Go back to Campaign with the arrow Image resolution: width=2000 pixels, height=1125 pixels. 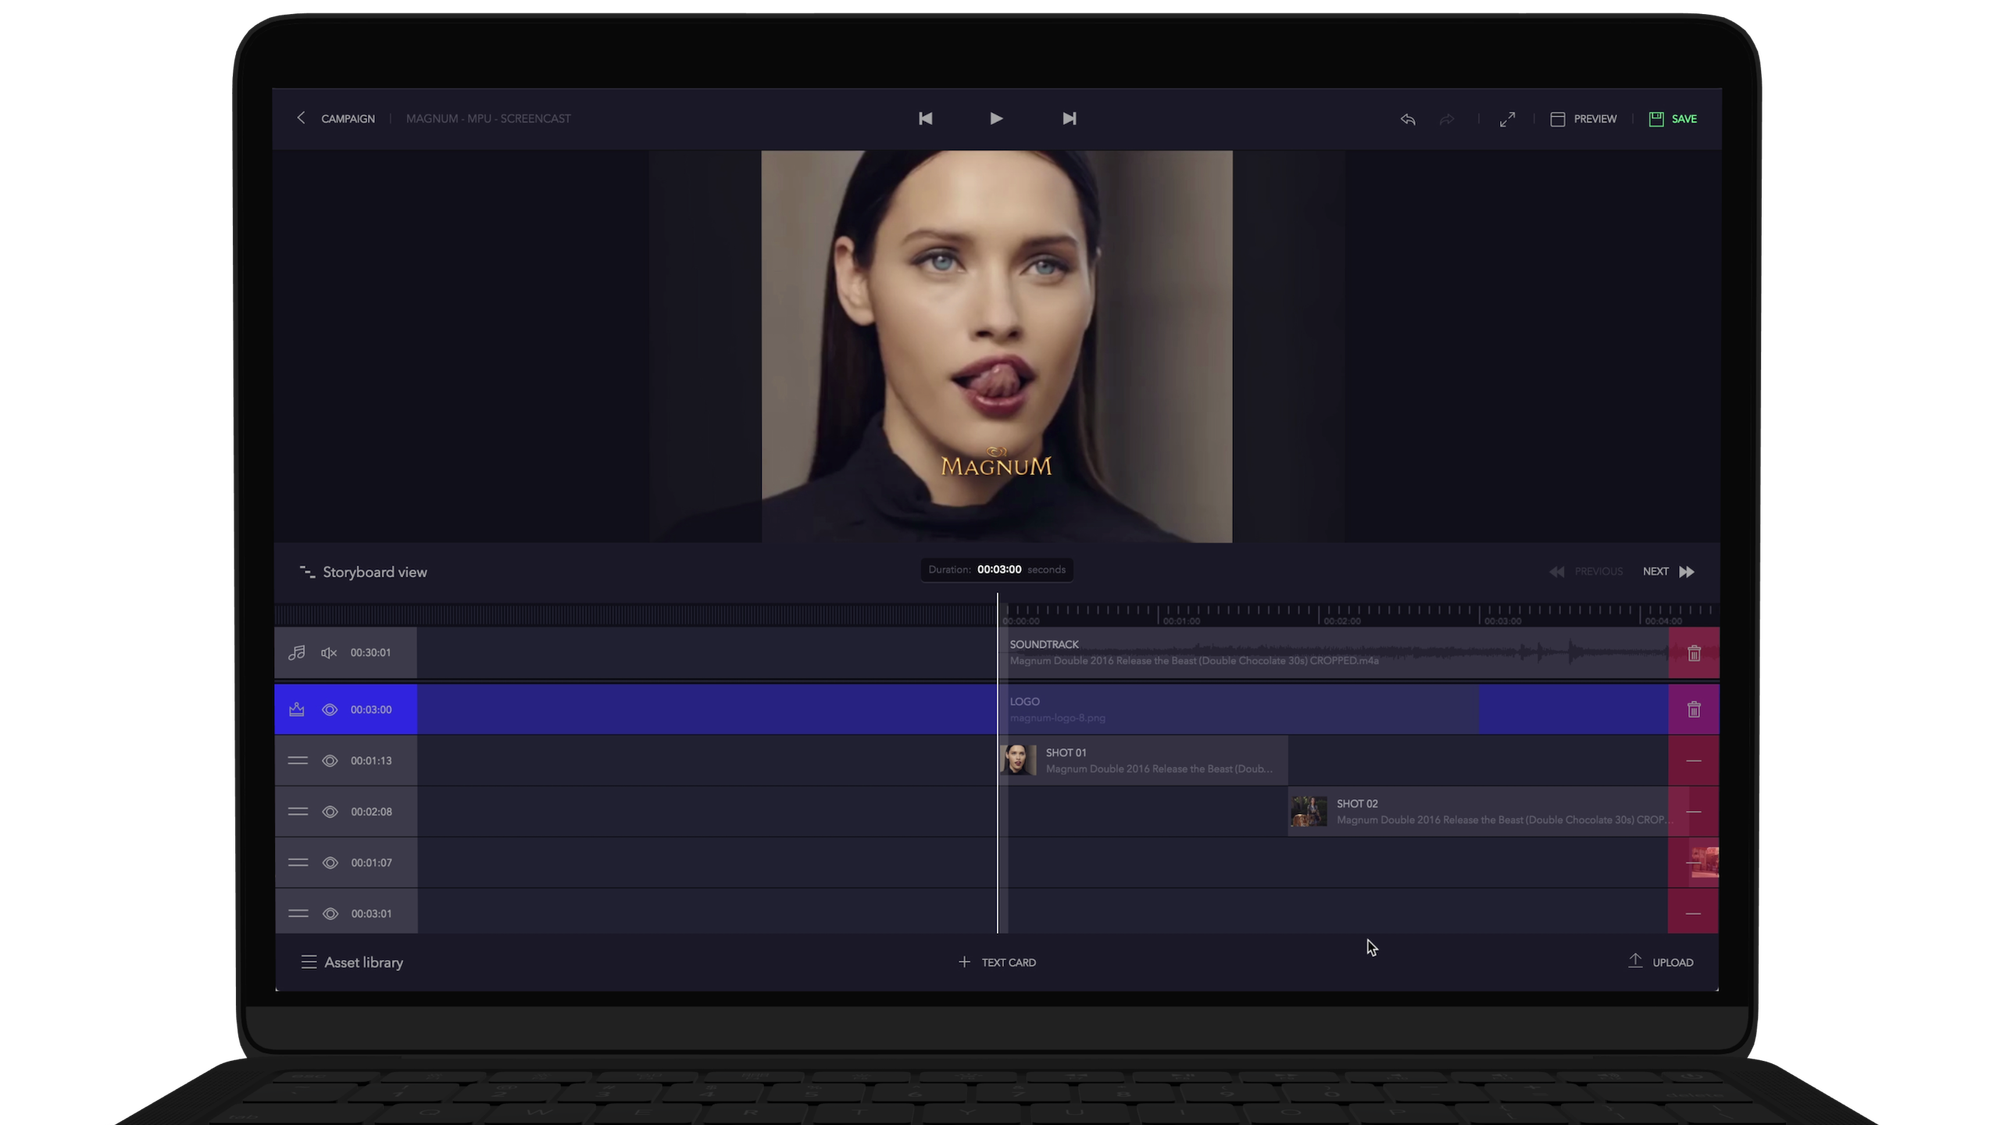click(x=301, y=118)
